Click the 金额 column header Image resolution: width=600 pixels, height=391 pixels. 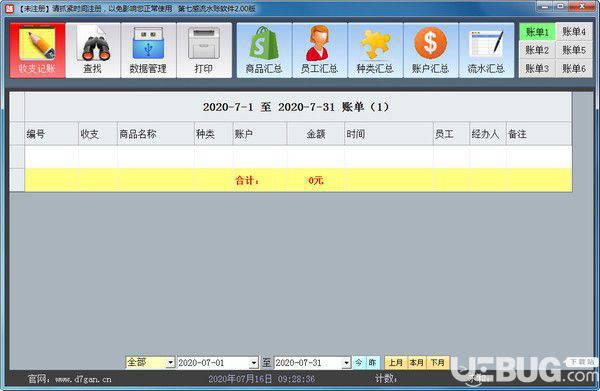point(316,134)
